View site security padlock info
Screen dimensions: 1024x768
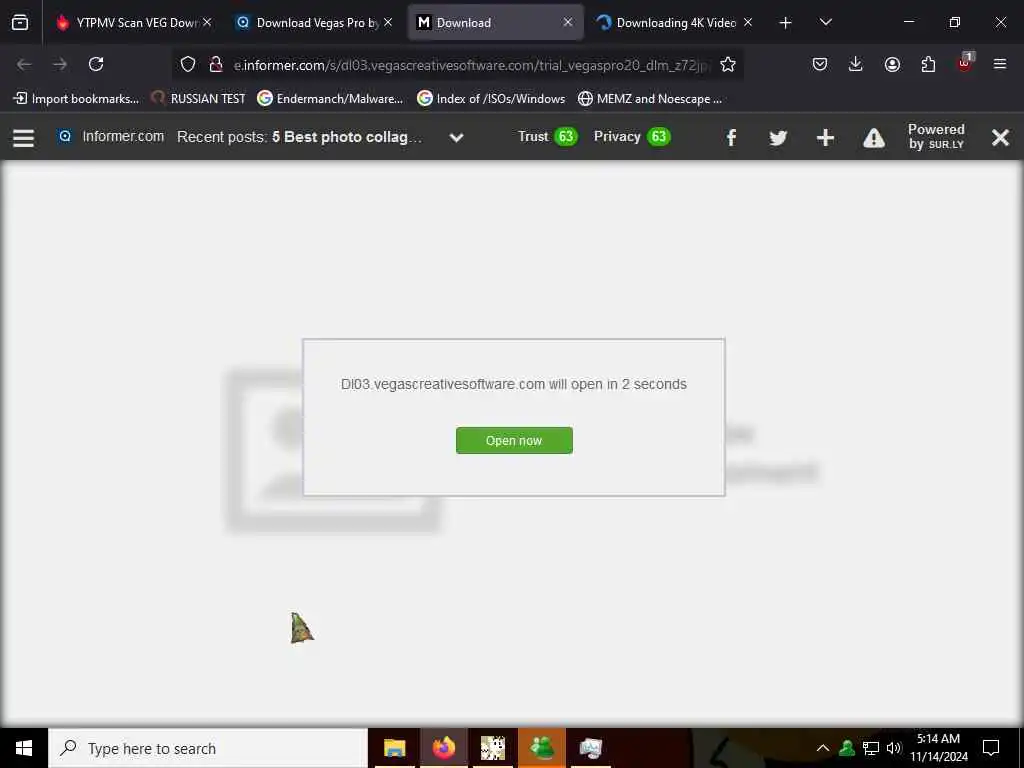[x=216, y=64]
